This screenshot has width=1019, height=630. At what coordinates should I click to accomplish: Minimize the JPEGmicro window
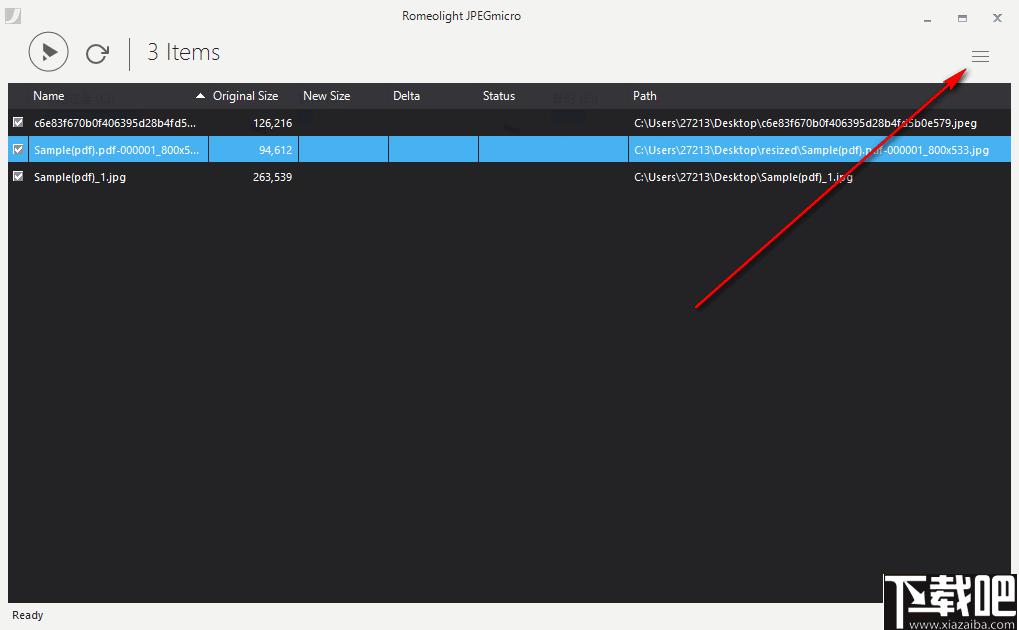pos(927,18)
